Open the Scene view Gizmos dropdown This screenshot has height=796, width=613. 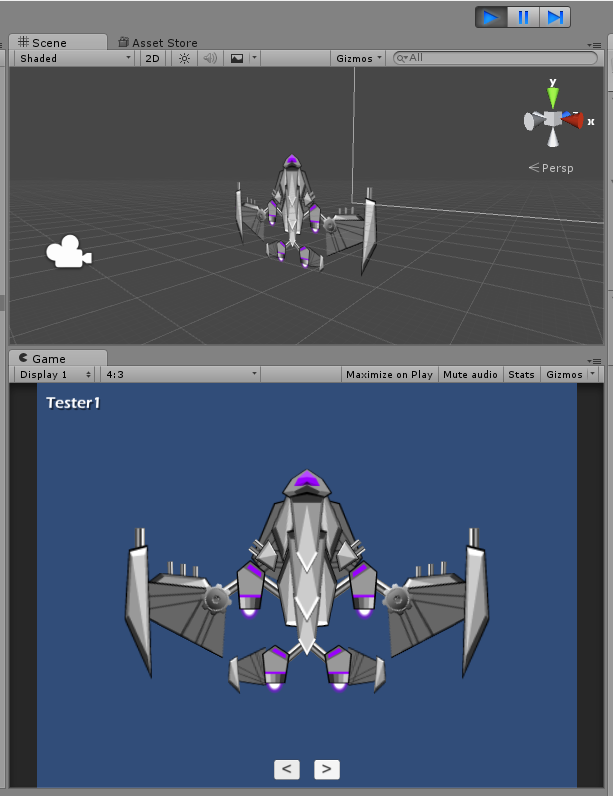coord(358,58)
